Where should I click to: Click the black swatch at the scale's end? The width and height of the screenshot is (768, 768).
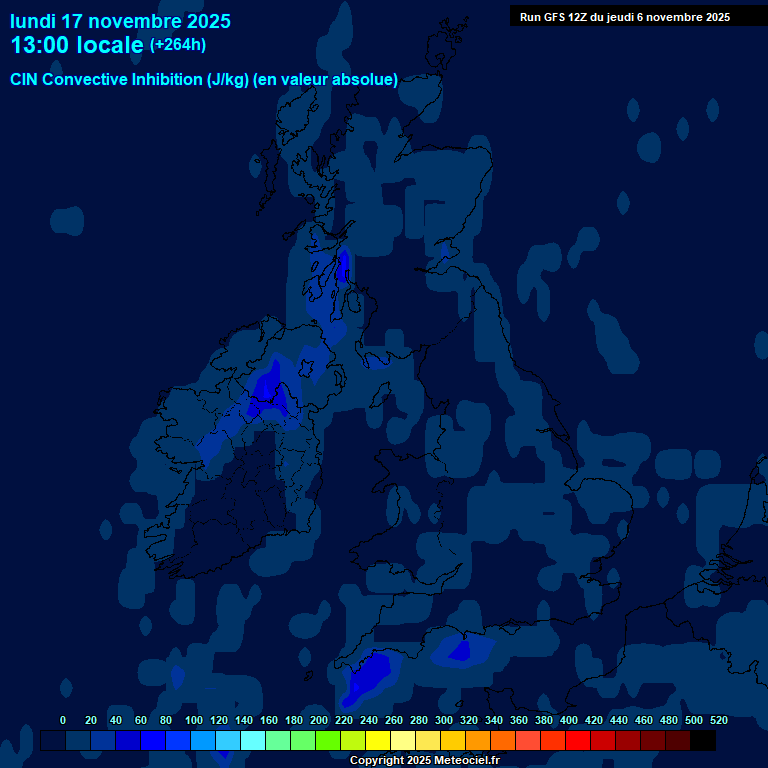tap(703, 741)
